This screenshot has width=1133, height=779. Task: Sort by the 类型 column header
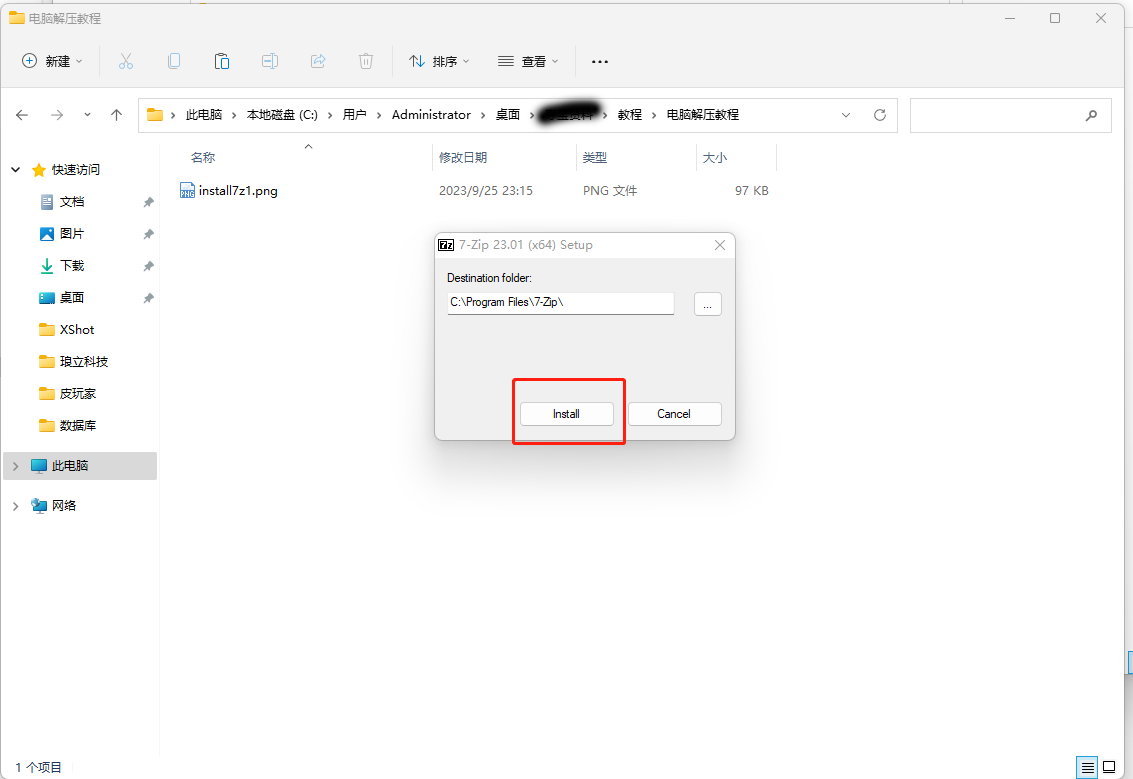pyautogui.click(x=595, y=158)
